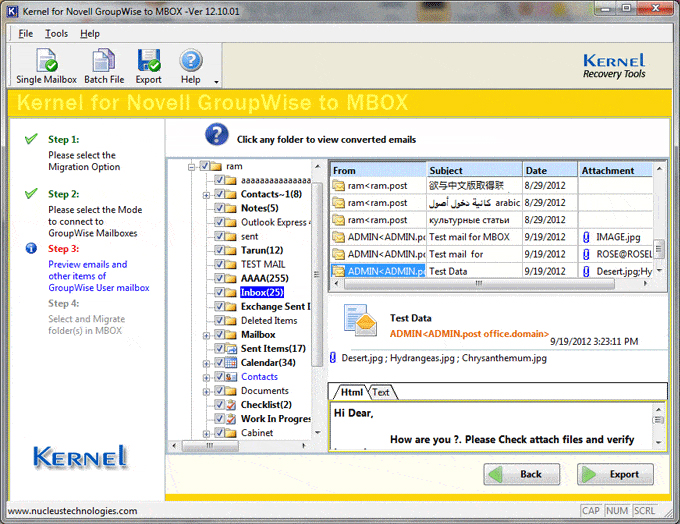This screenshot has width=680, height=524.
Task: Toggle the AAAA(255) folder checkbox
Action: coord(219,278)
